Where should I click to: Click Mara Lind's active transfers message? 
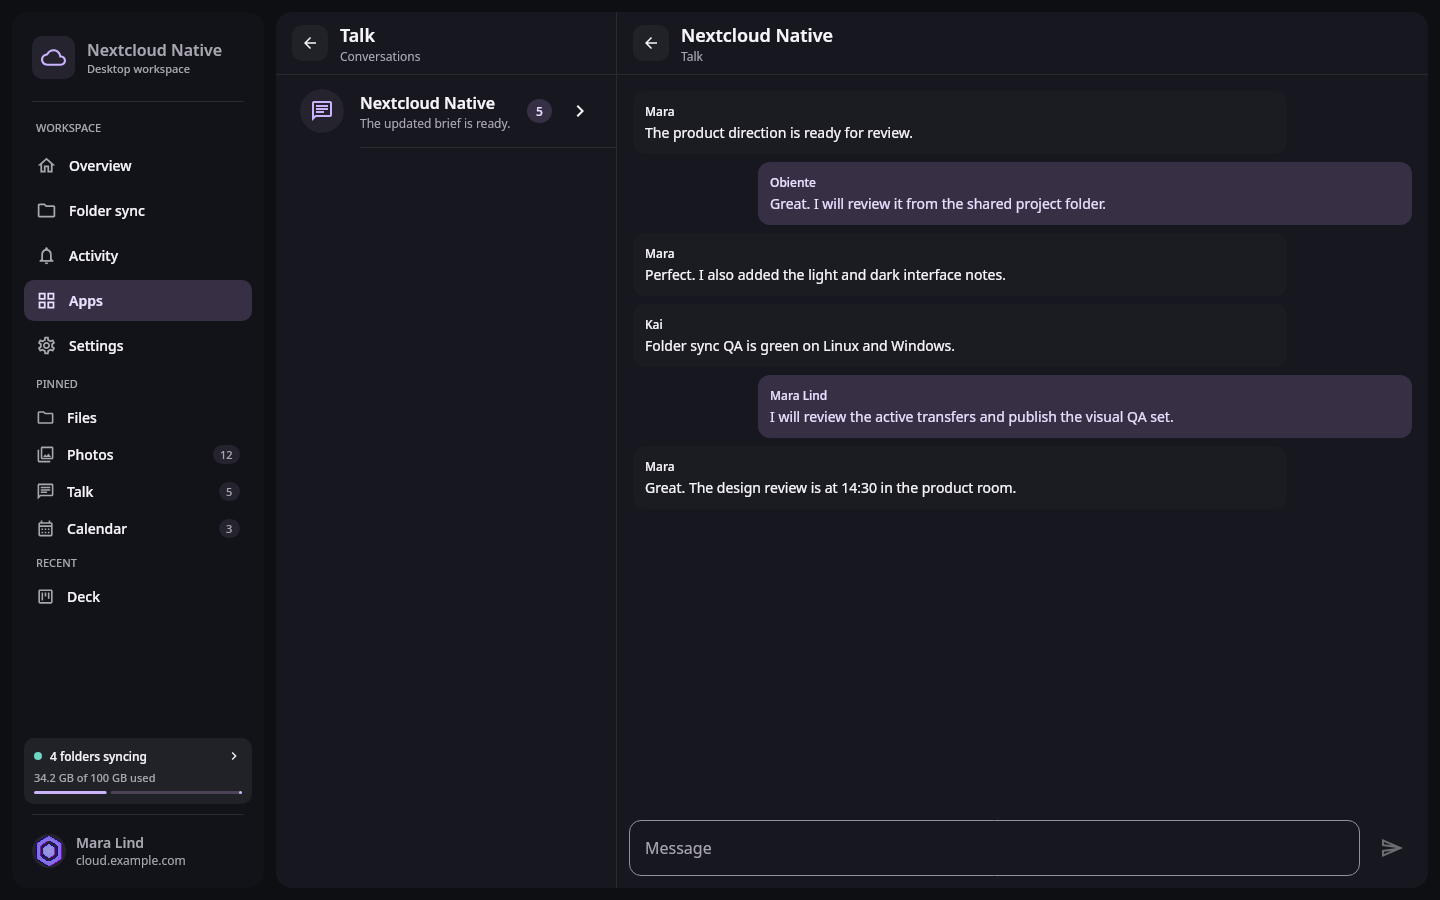tap(1084, 406)
